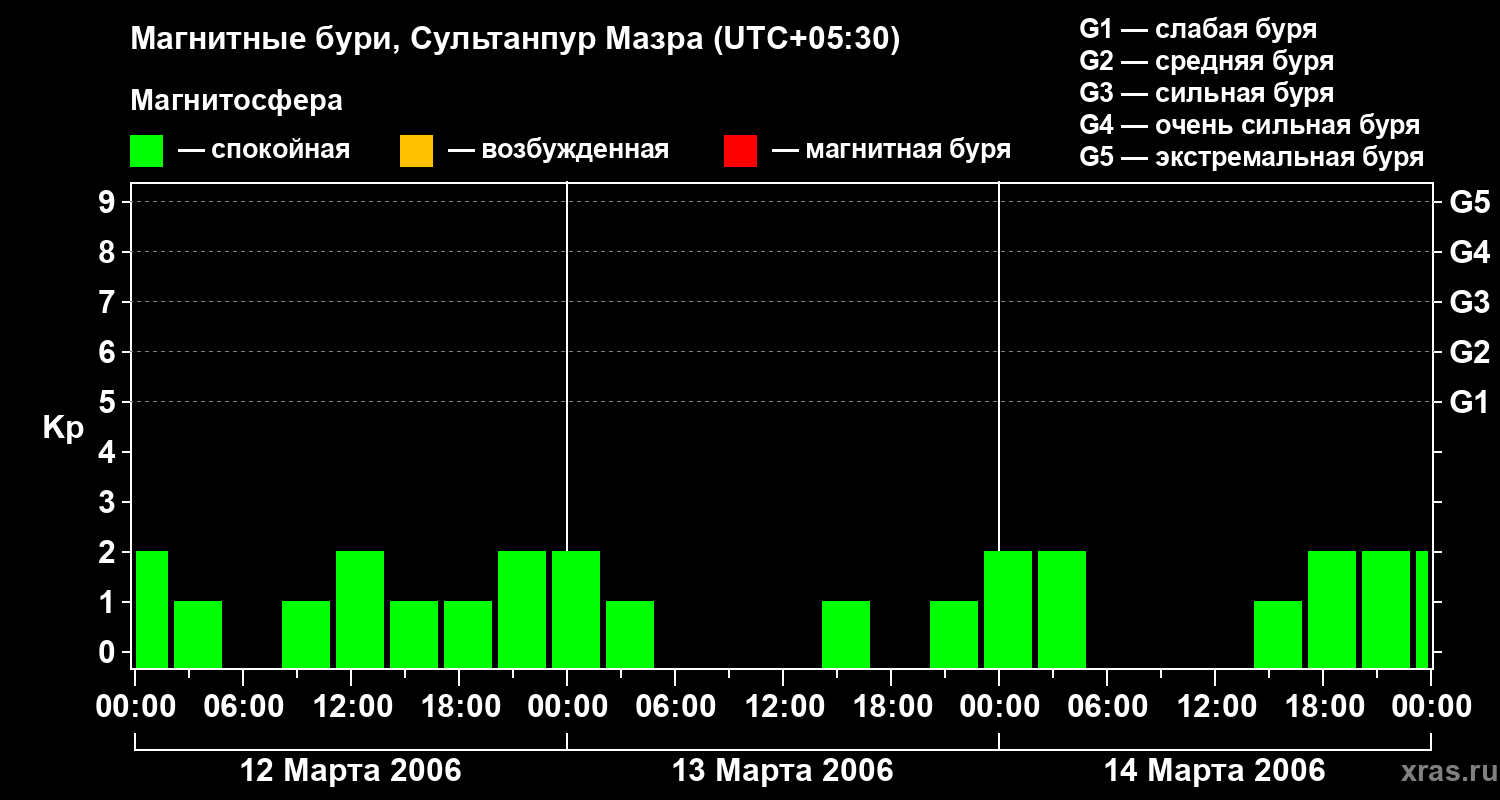
Task: Click the green 'спокойная' legend swatch
Action: (x=147, y=151)
